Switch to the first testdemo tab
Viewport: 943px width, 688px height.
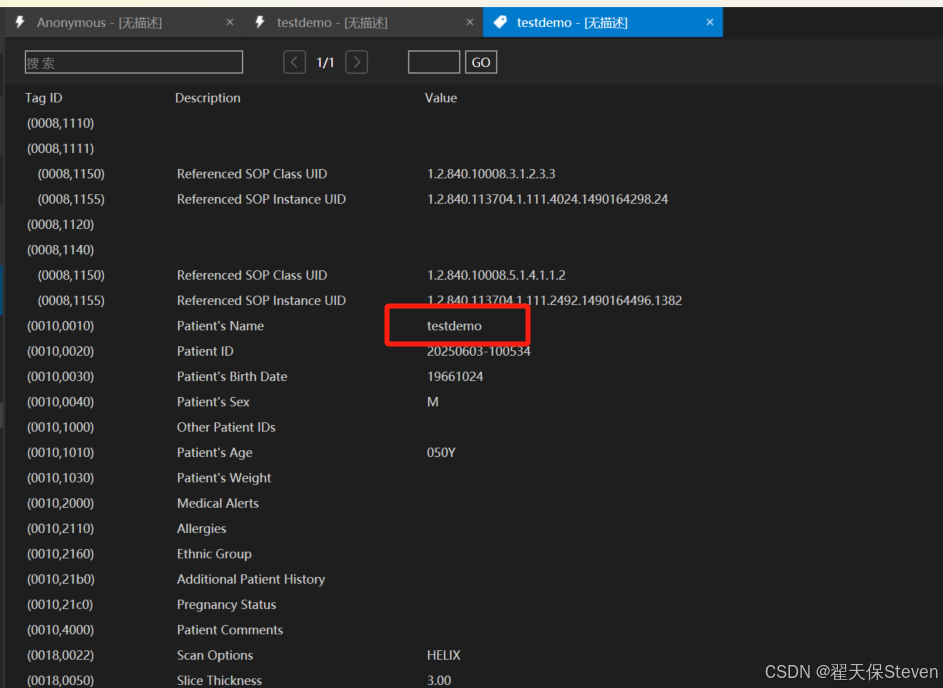pyautogui.click(x=350, y=21)
